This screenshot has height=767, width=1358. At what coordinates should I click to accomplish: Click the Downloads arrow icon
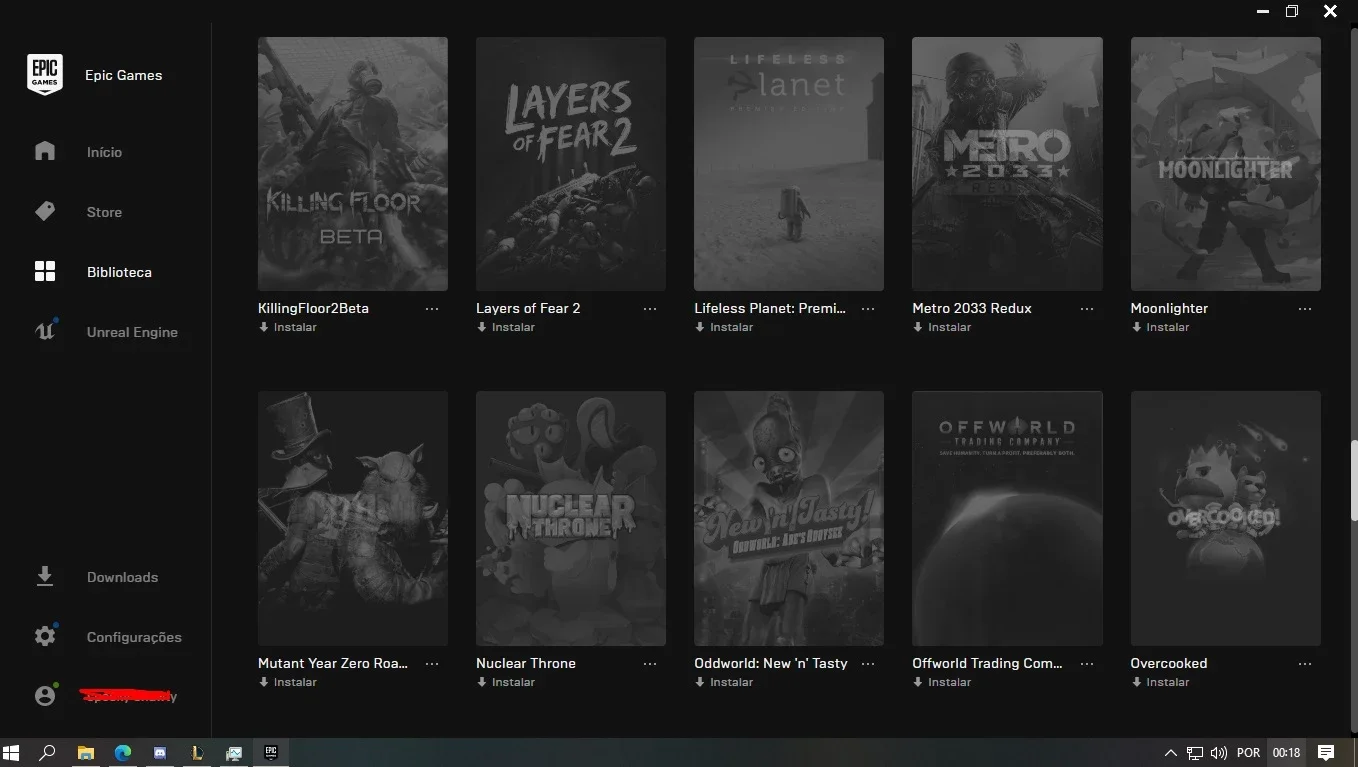click(x=45, y=576)
